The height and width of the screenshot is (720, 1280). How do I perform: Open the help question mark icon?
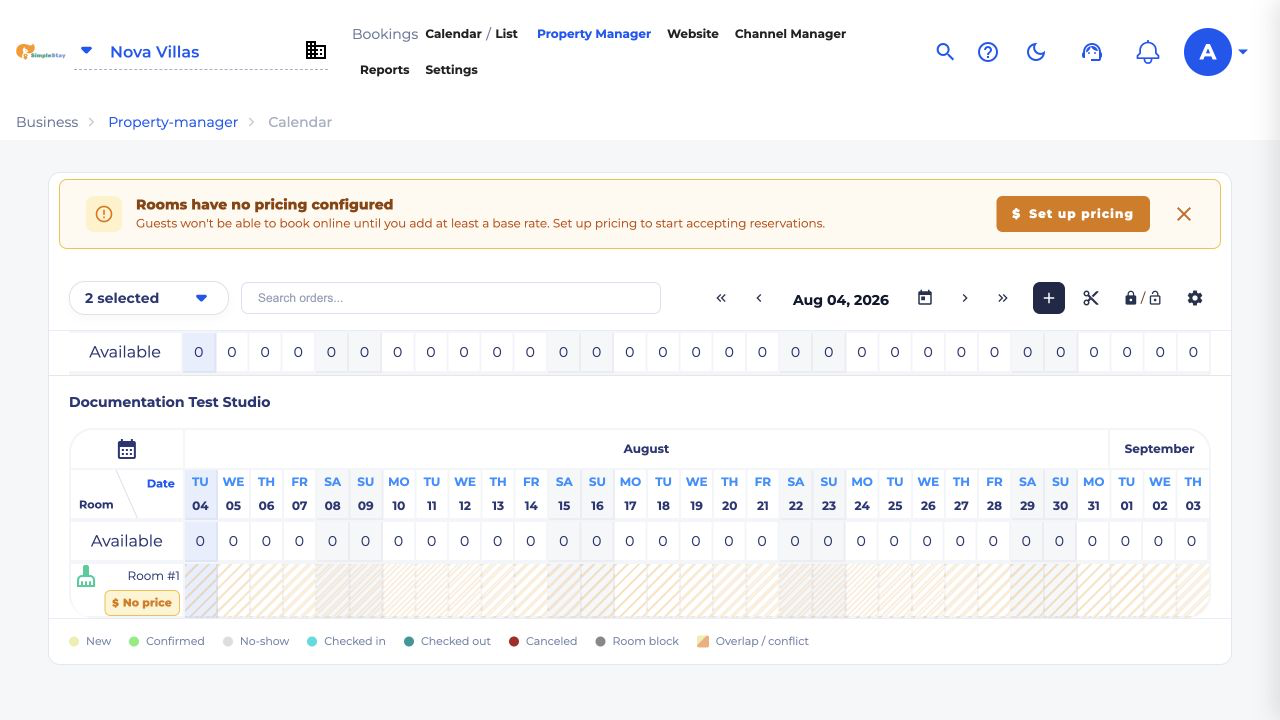(988, 52)
